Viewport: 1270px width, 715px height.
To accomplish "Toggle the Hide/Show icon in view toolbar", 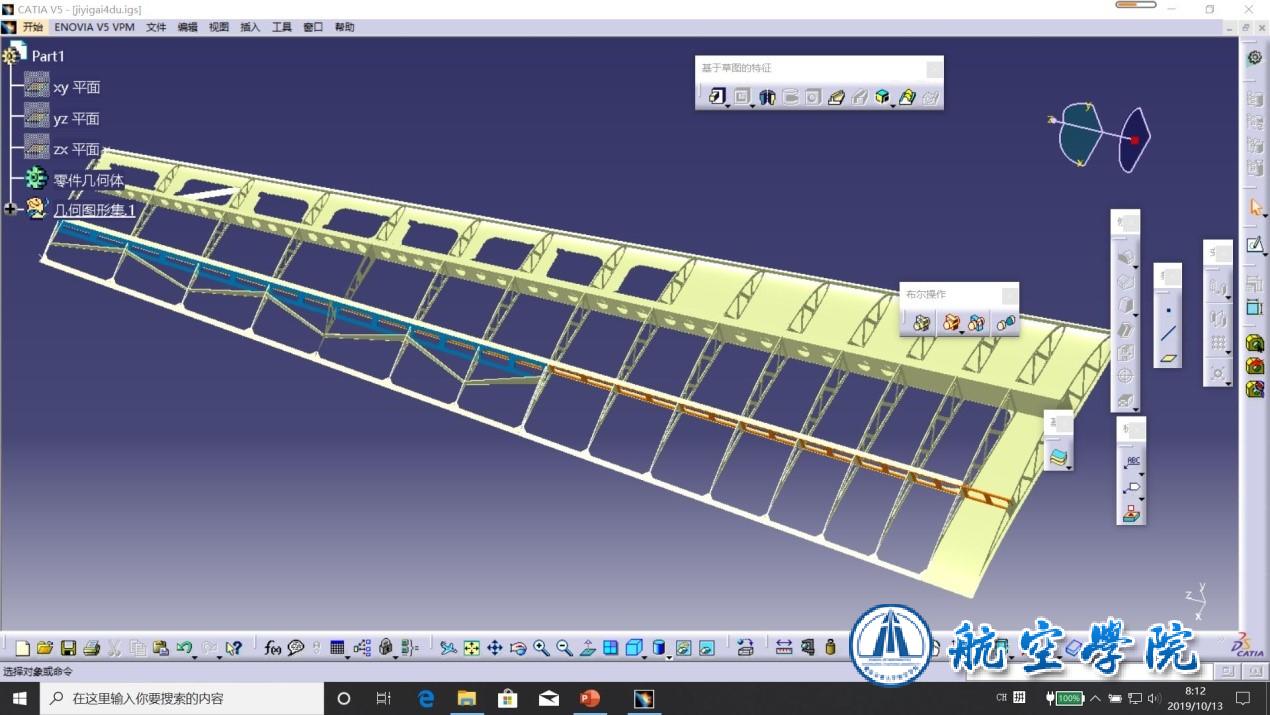I will [x=684, y=648].
